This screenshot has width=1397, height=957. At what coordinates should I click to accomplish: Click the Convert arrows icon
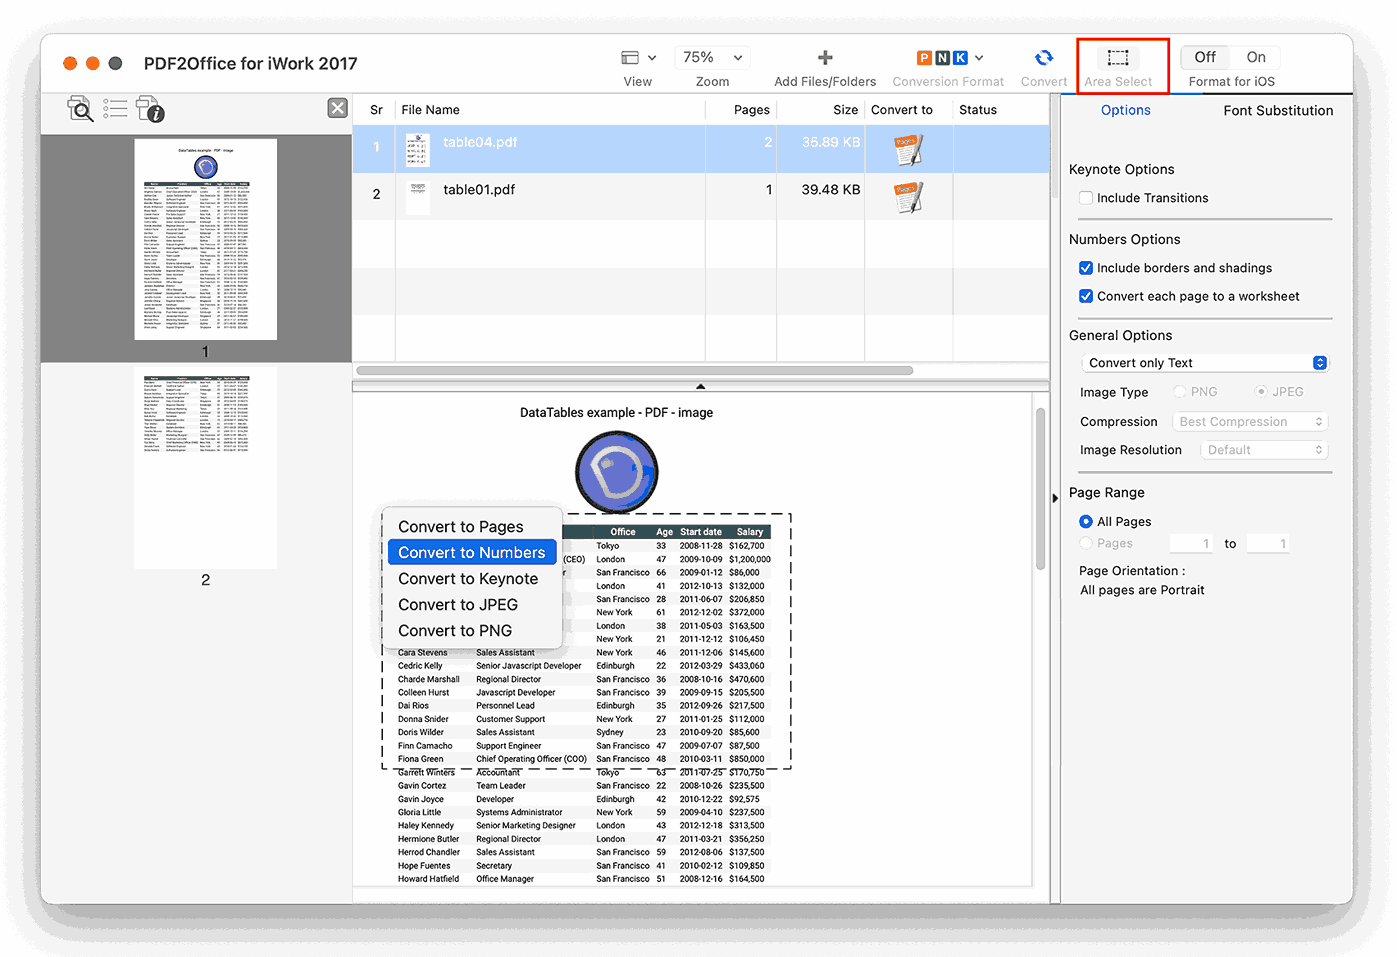pos(1044,58)
